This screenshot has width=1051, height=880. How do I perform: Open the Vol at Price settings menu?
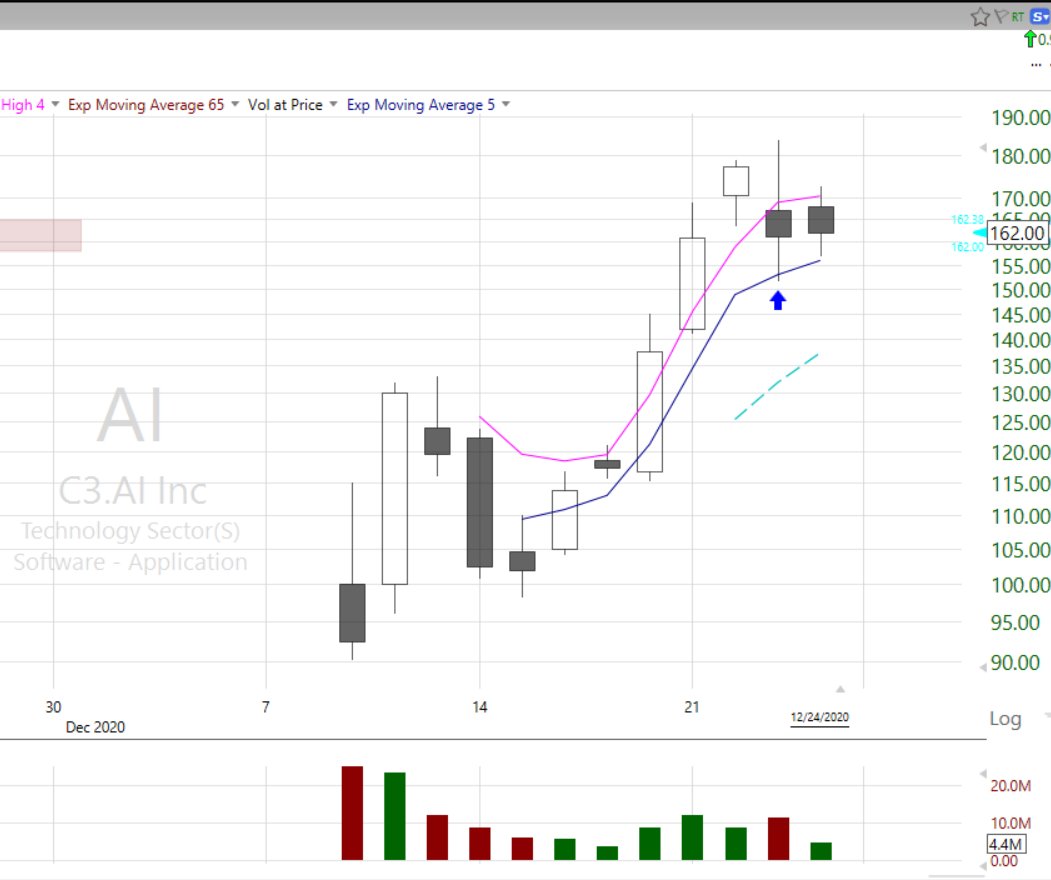pos(333,105)
